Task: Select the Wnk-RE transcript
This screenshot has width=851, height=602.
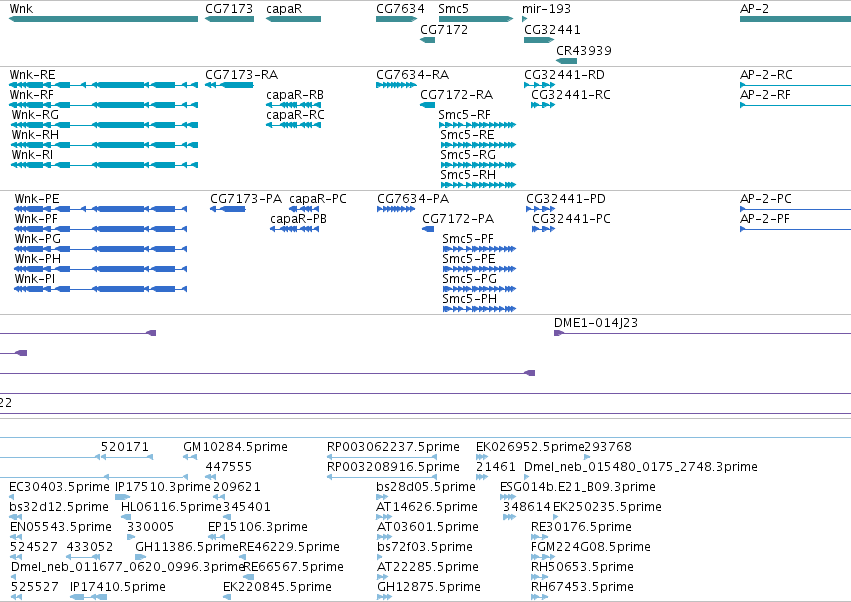Action: [x=32, y=75]
